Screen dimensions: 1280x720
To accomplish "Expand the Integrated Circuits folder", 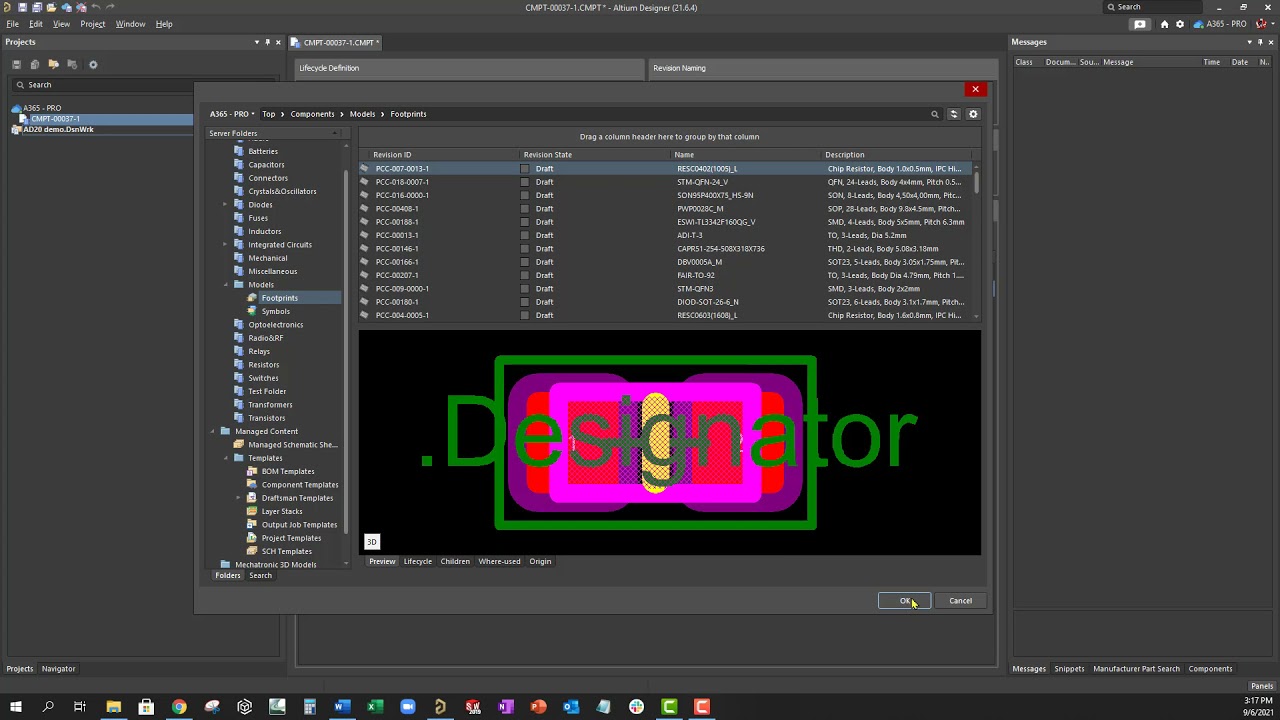I will (226, 245).
